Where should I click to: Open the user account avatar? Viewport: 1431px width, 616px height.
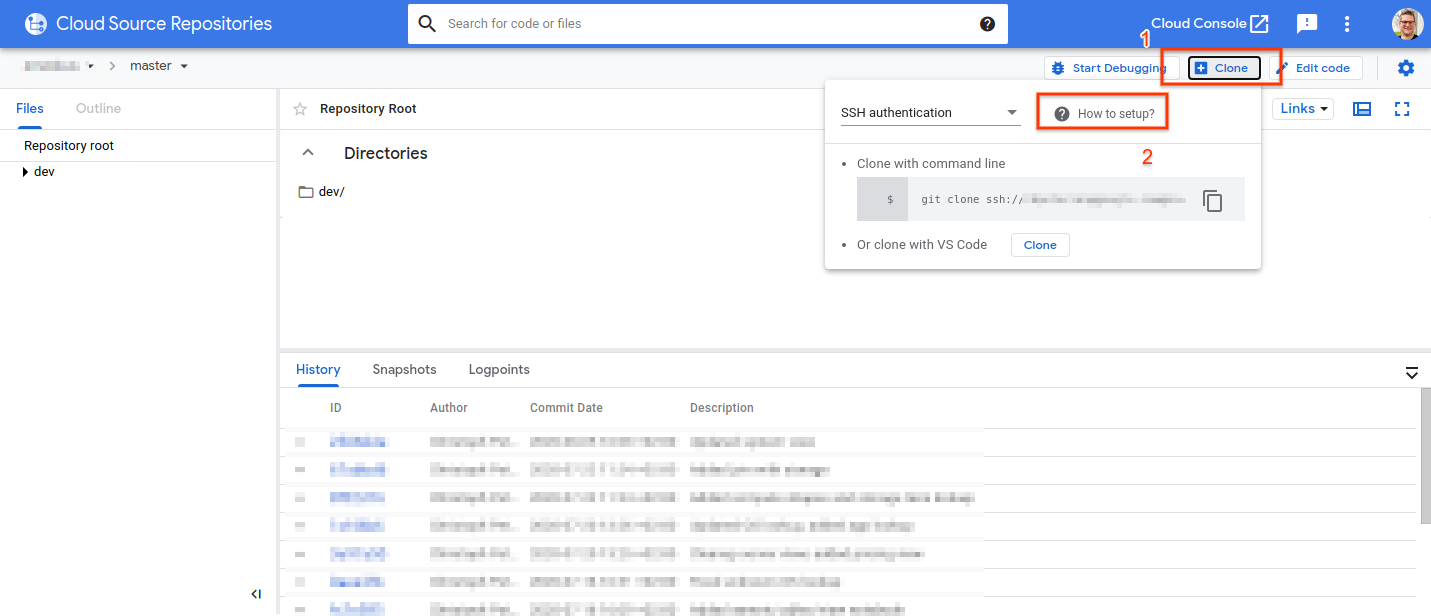[1407, 24]
